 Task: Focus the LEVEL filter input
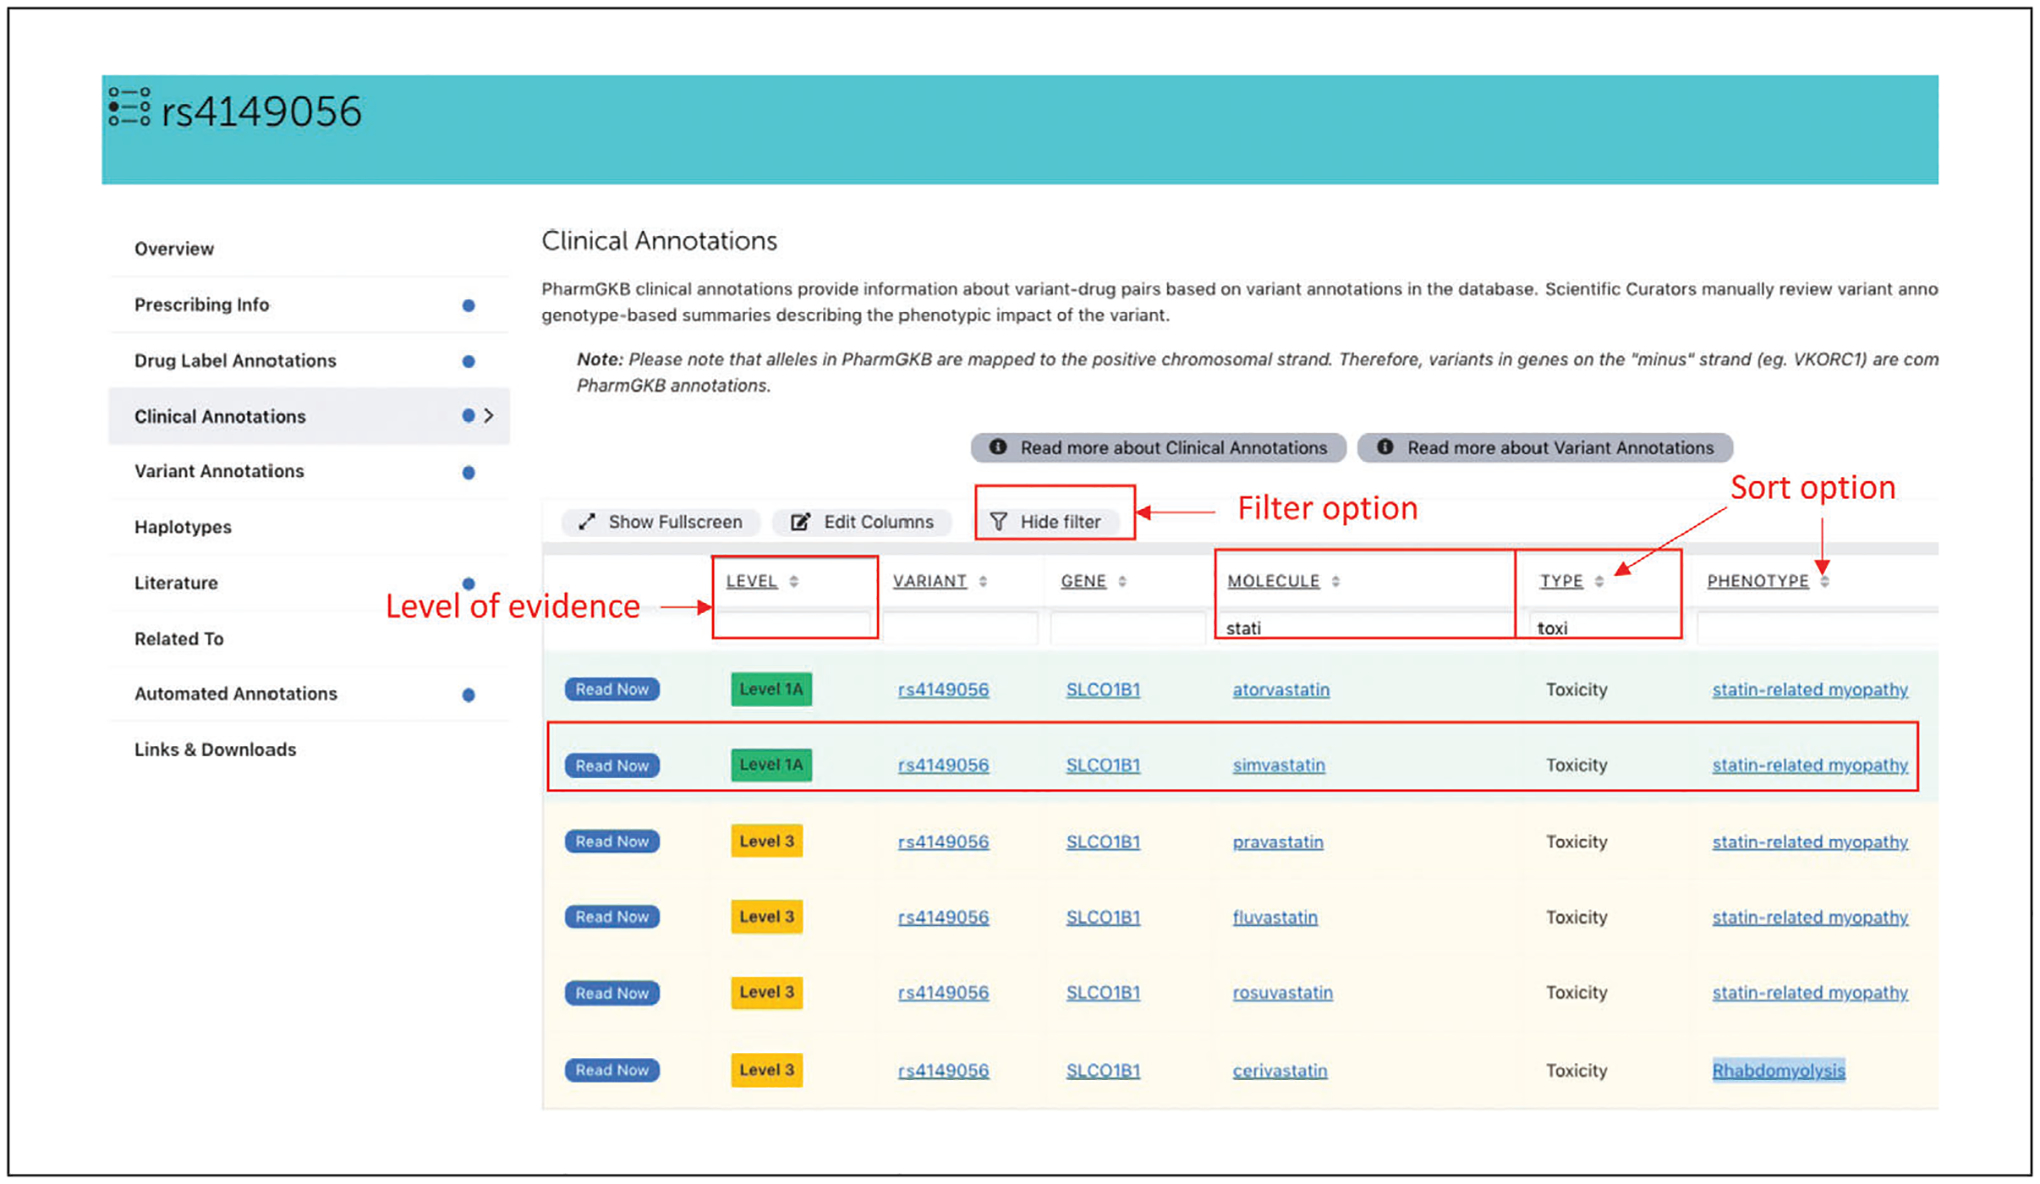pos(794,627)
